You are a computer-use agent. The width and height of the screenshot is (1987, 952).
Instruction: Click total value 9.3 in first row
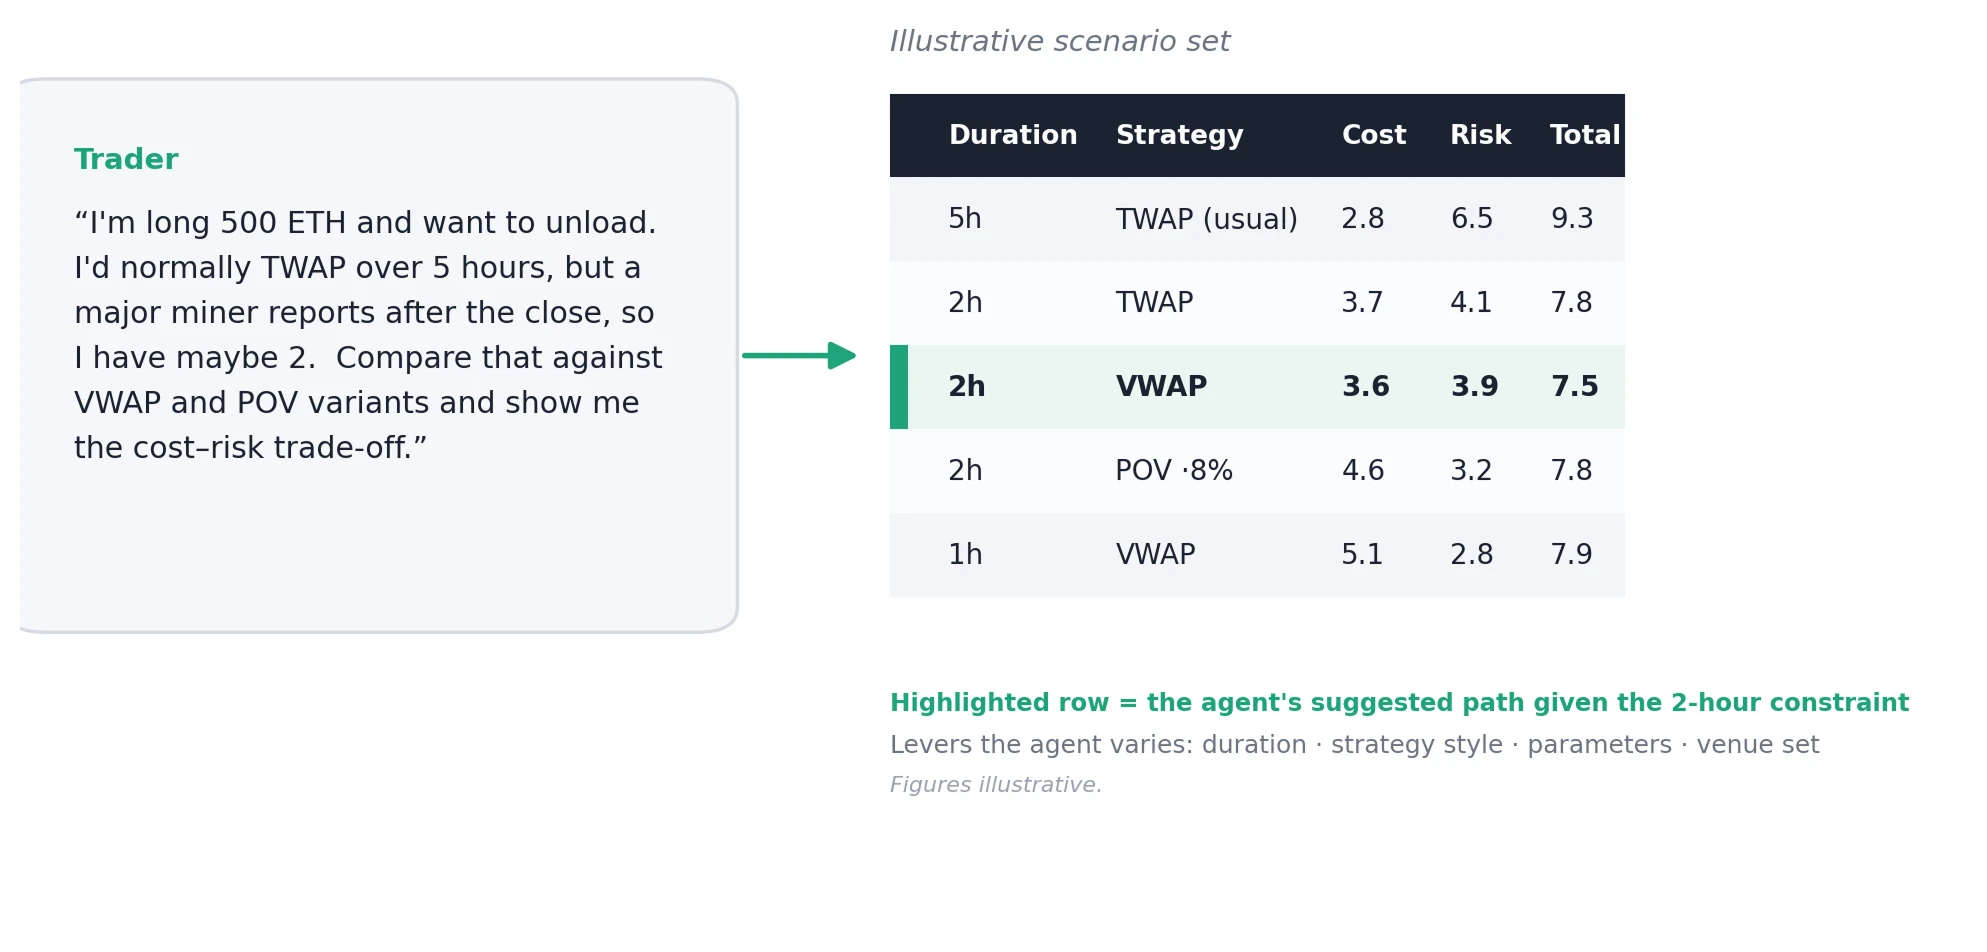[x=1572, y=219]
